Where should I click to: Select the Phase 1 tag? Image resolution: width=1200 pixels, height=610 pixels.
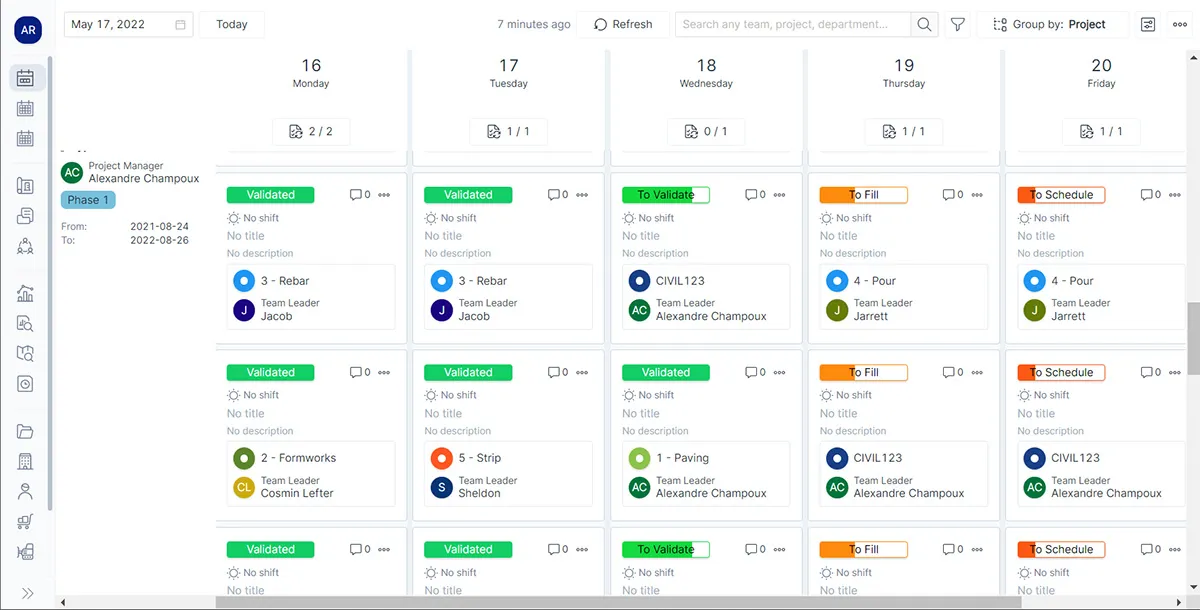coord(88,200)
